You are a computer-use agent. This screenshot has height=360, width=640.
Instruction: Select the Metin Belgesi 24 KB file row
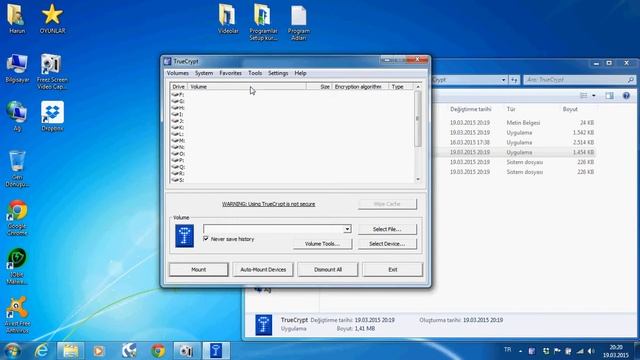click(514, 122)
